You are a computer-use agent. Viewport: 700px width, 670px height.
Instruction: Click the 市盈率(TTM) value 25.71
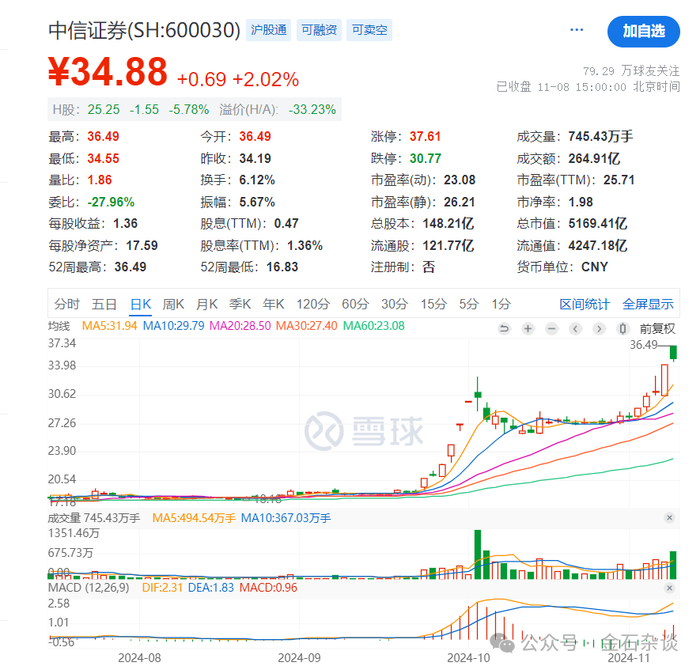point(619,180)
